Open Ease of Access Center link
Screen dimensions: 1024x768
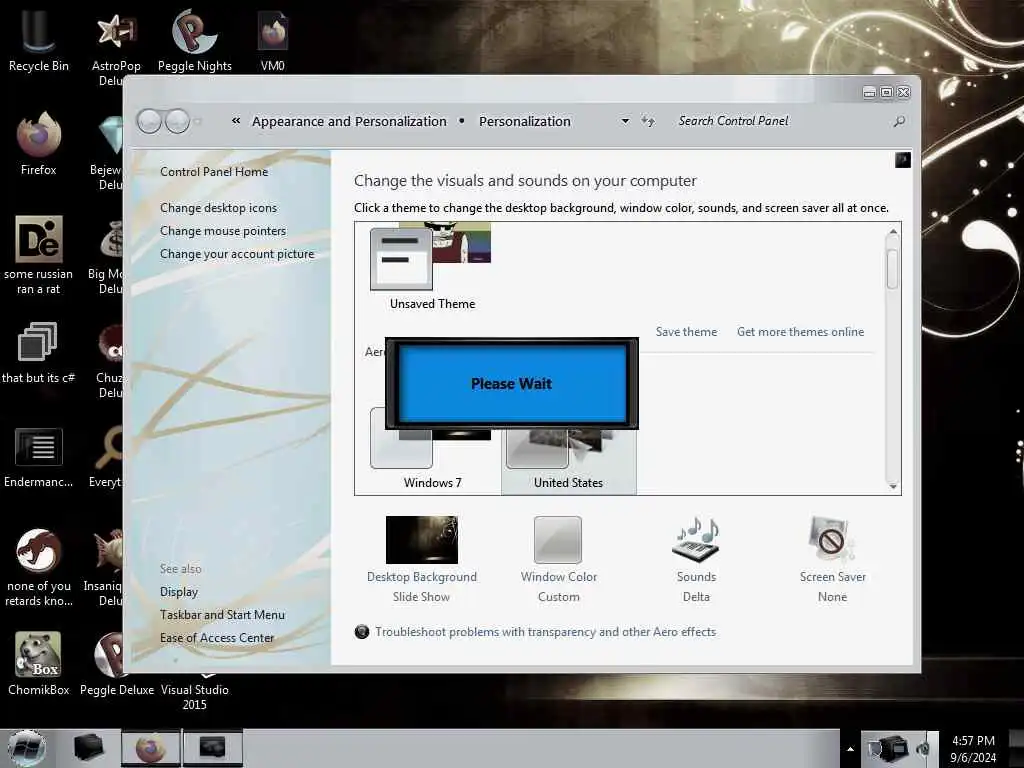coord(217,637)
